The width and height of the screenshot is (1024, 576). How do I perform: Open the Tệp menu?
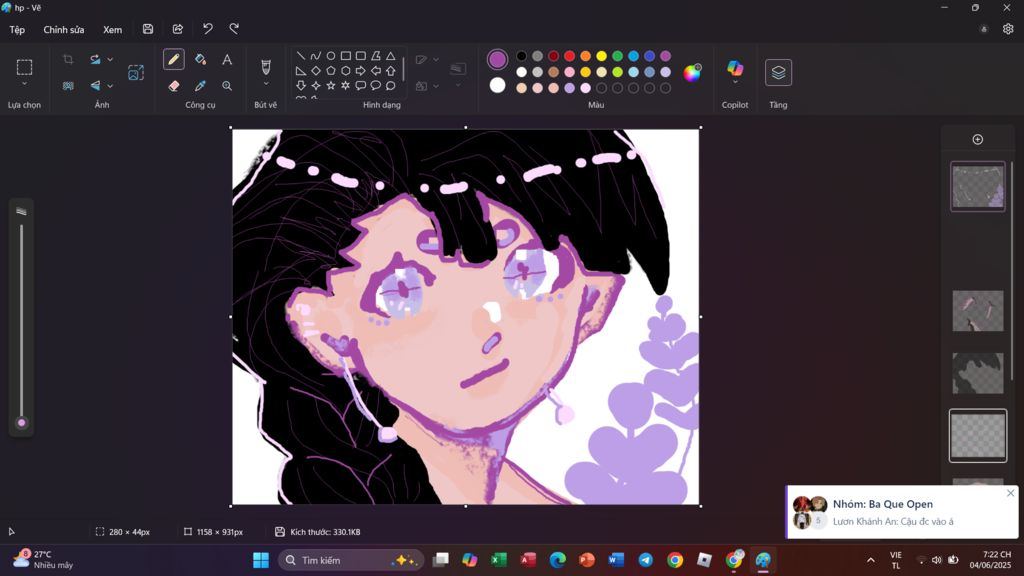point(17,30)
